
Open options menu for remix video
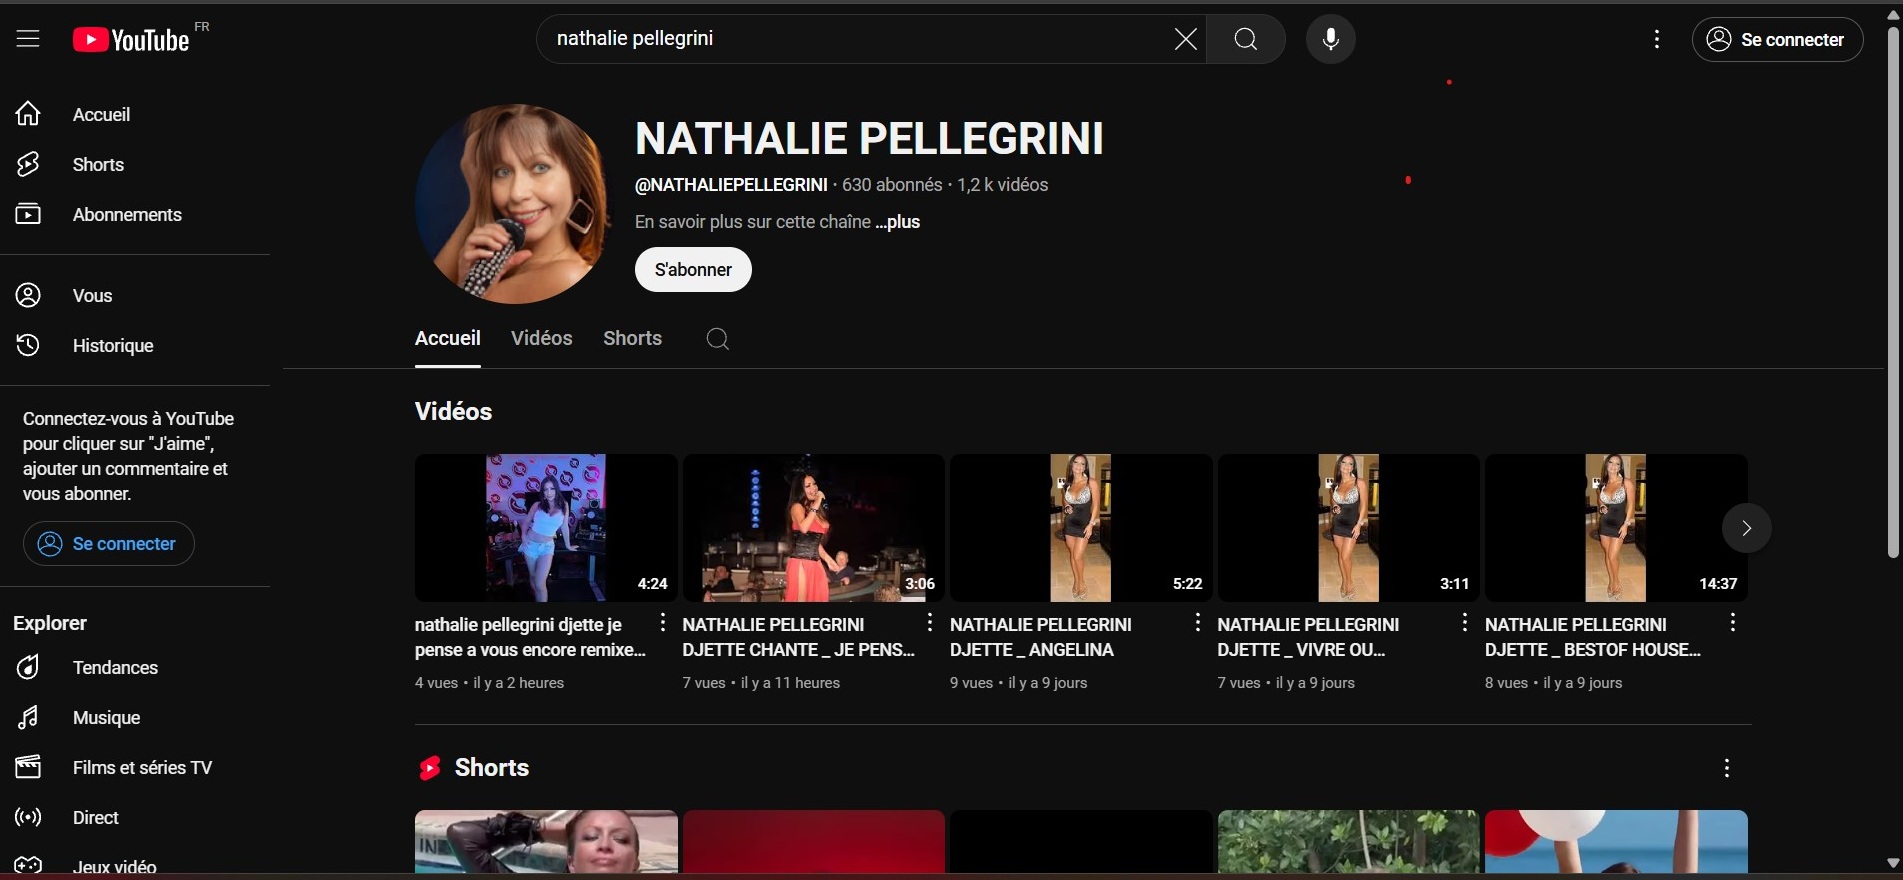pos(662,623)
